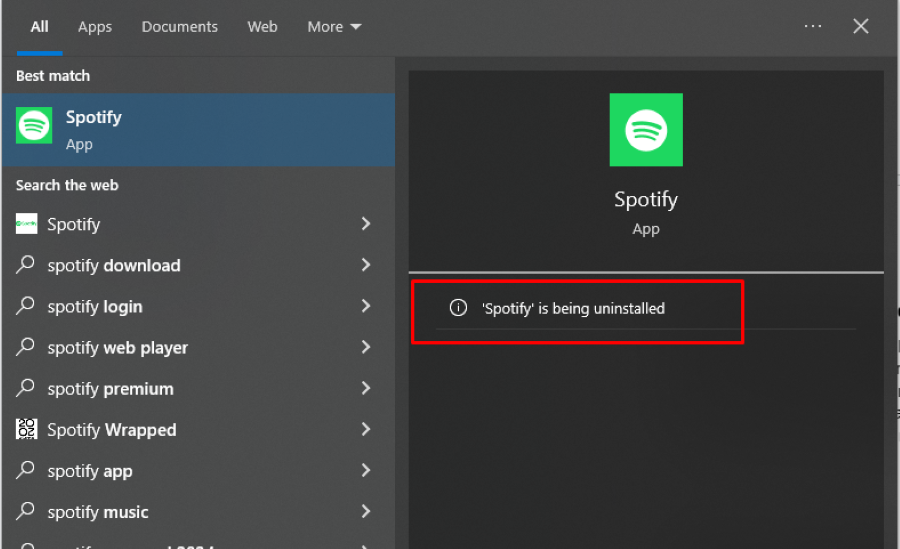Switch to the Web tab
This screenshot has height=549, width=900.
tap(262, 27)
